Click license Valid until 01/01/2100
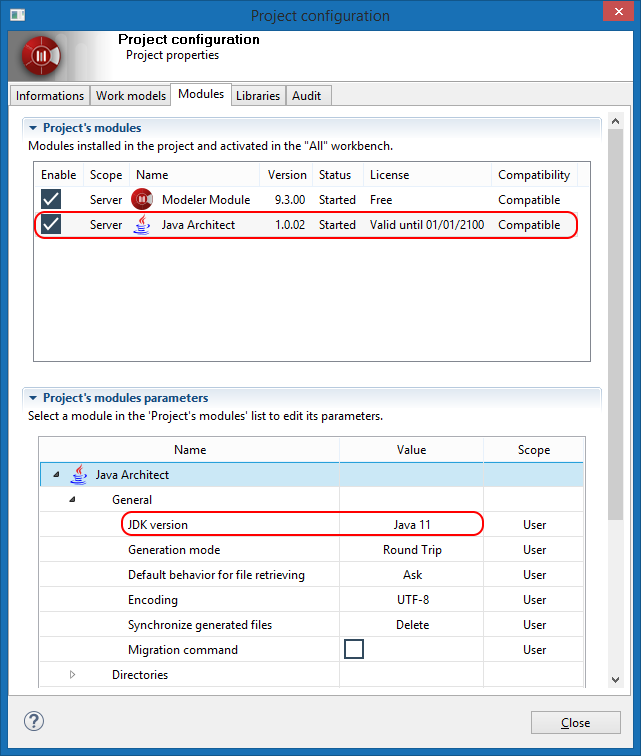This screenshot has height=756, width=641. click(427, 225)
